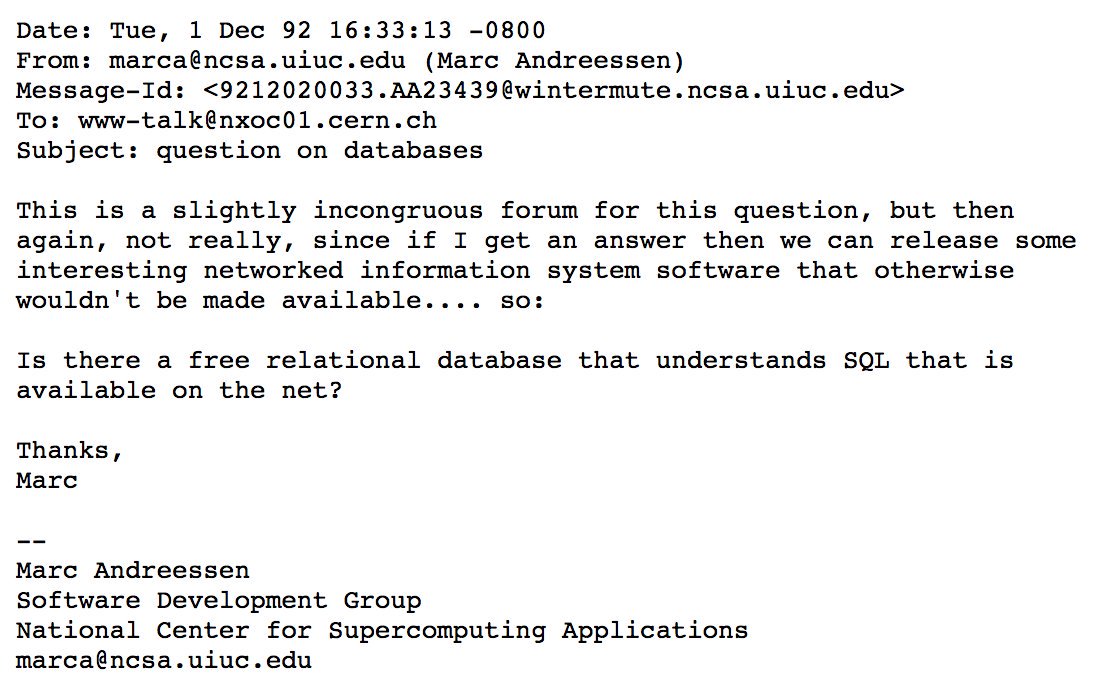Click the signature separator dashes
Screen dimensions: 1108x688
pos(31,541)
